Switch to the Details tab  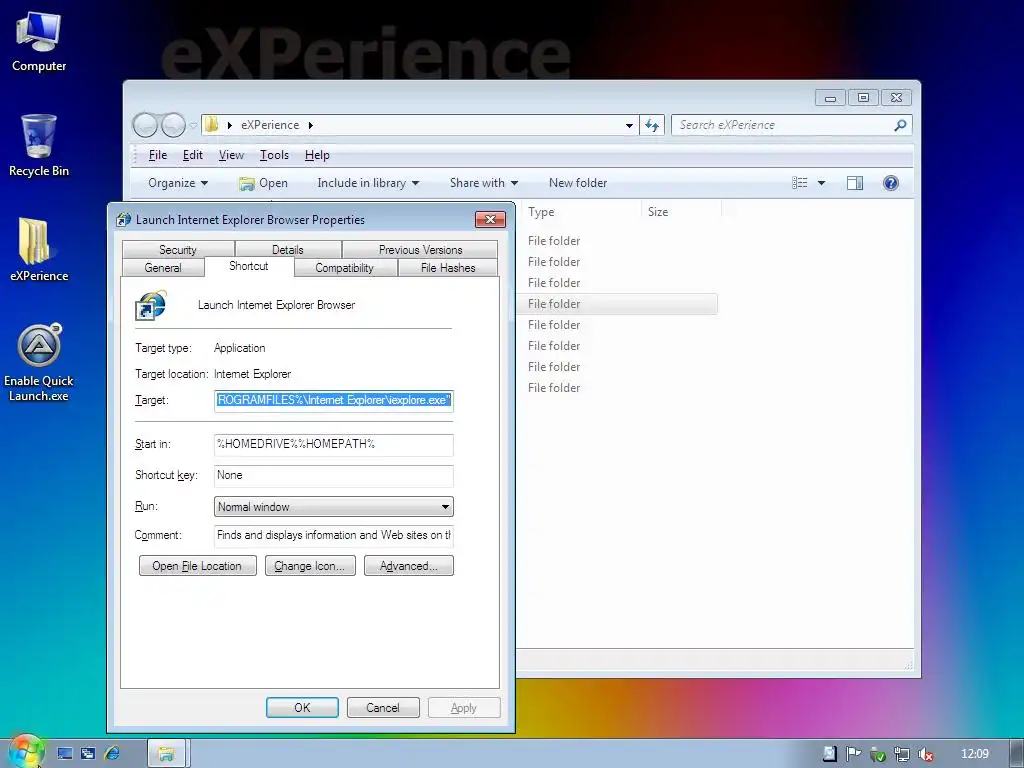click(x=287, y=249)
